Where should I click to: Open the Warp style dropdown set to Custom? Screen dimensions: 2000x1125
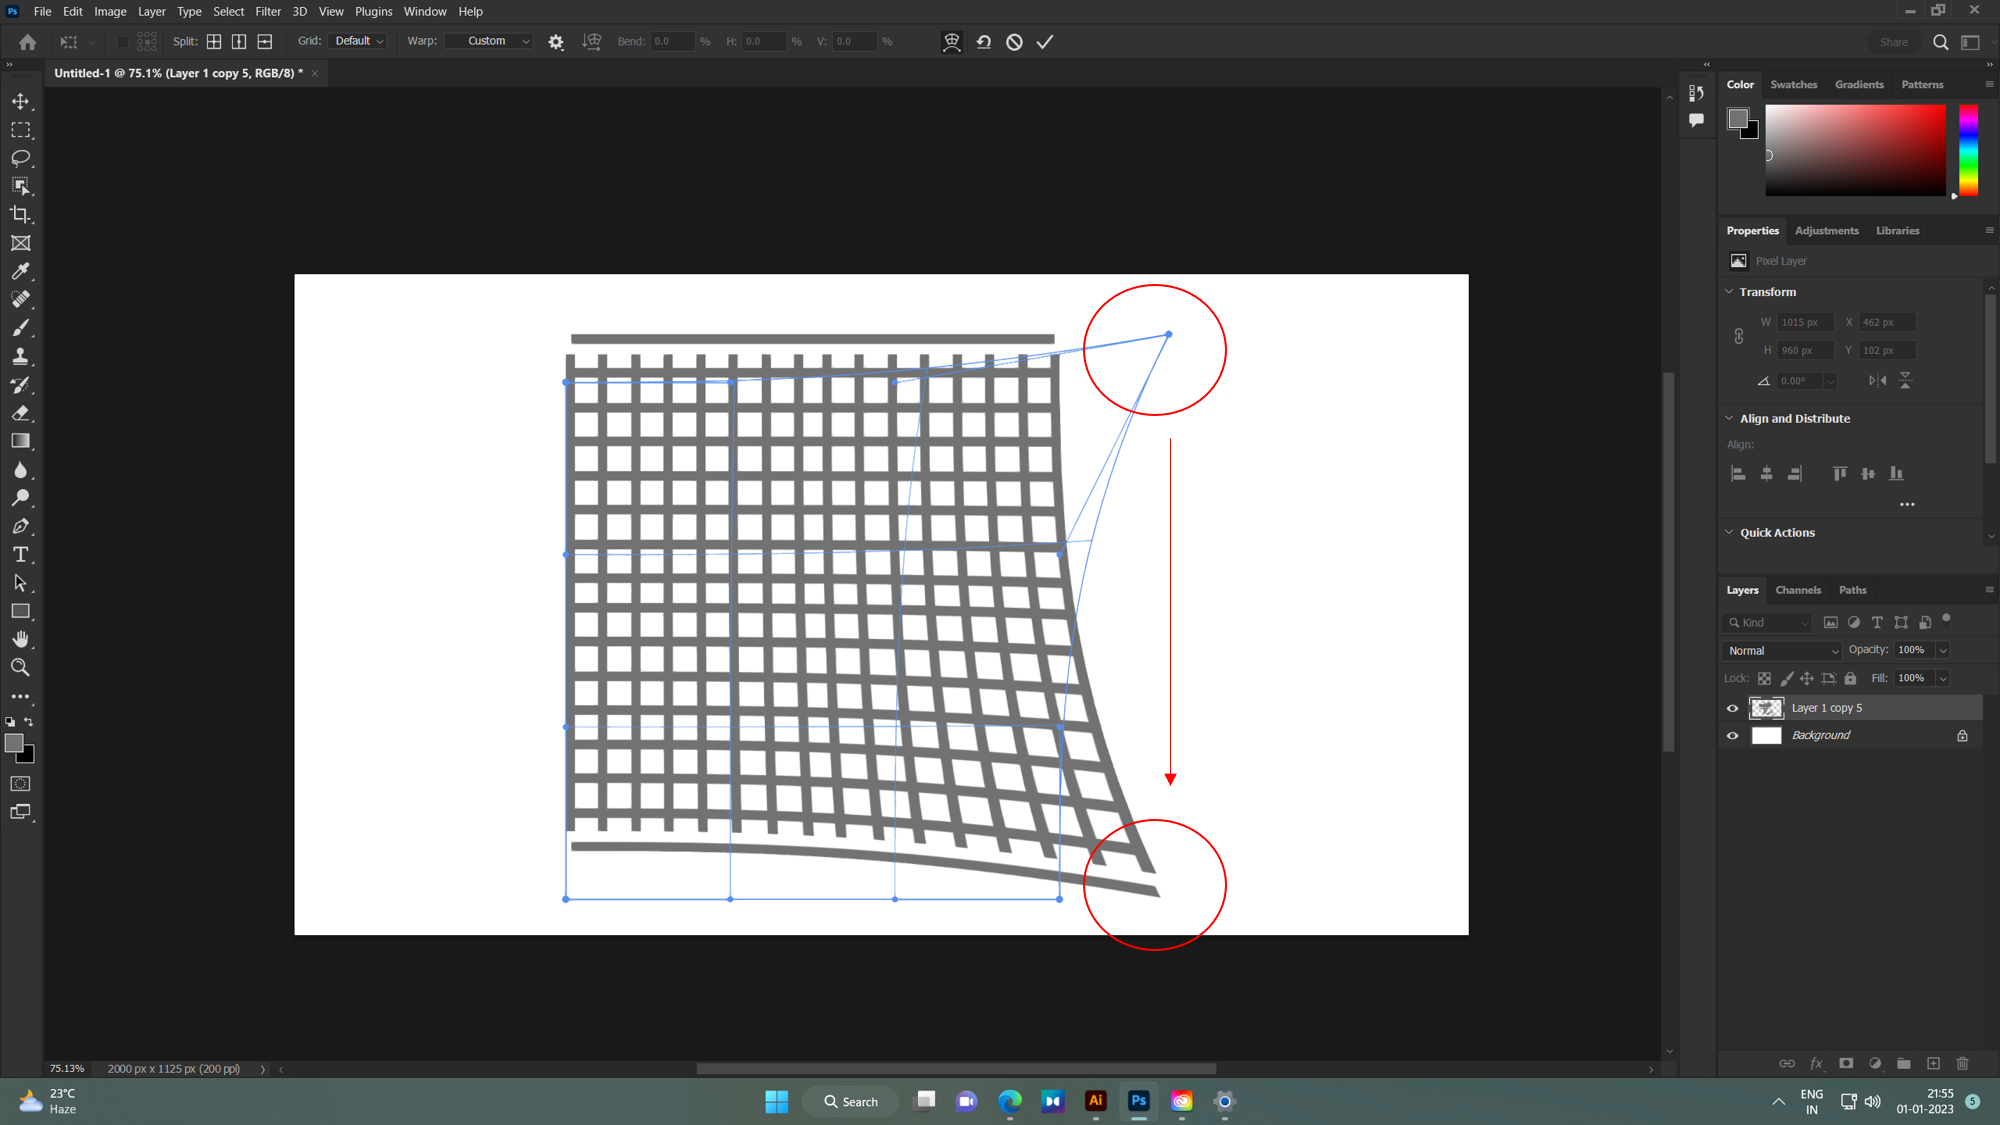(x=488, y=41)
